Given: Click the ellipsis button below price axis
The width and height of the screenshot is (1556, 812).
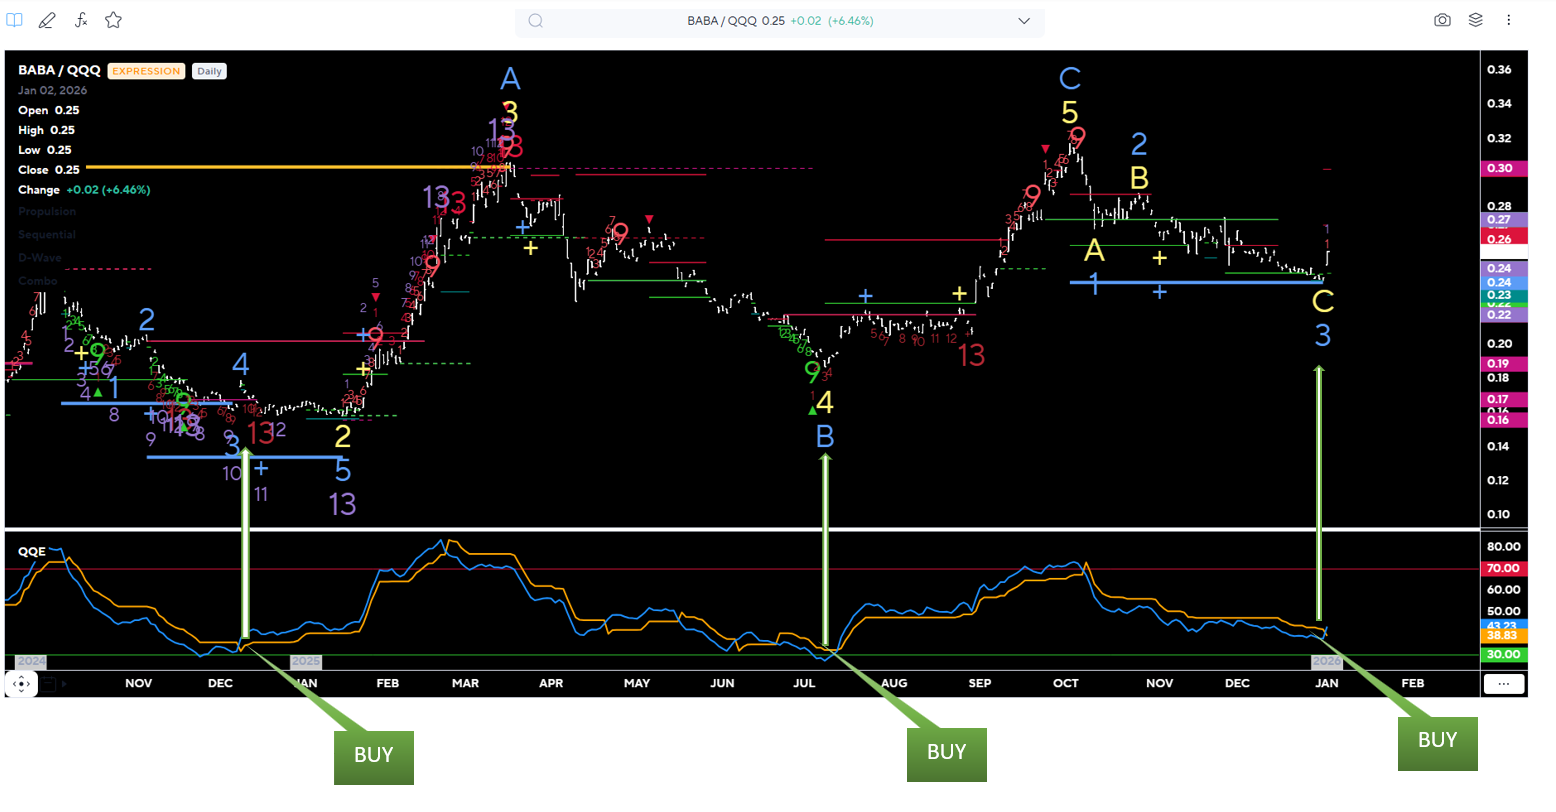Looking at the screenshot, I should [1504, 684].
